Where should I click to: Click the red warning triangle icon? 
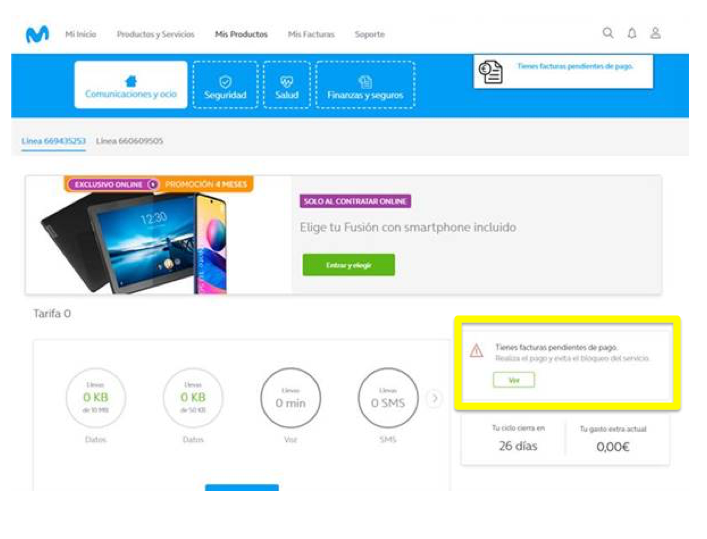click(x=477, y=351)
